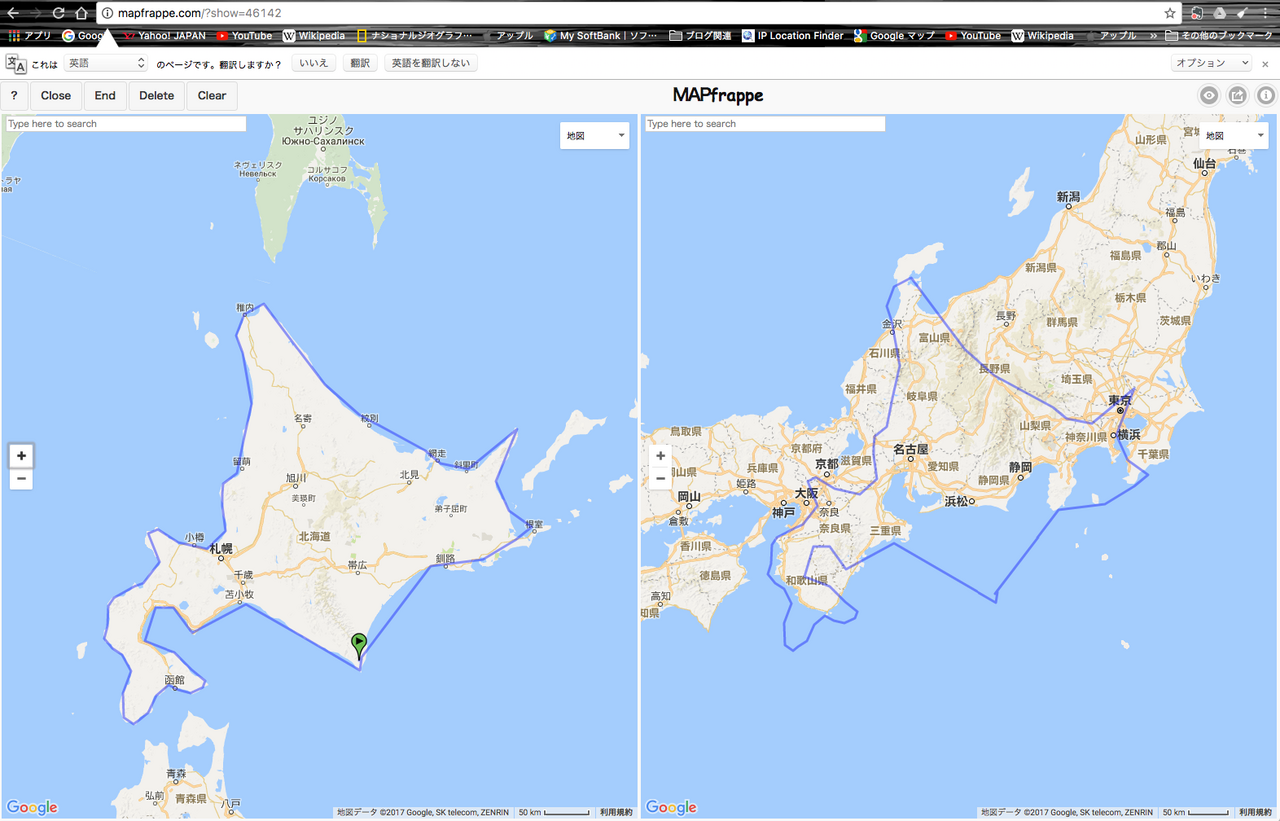1280x821 pixels.
Task: Bookmark this page with the star icon
Action: point(1169,13)
